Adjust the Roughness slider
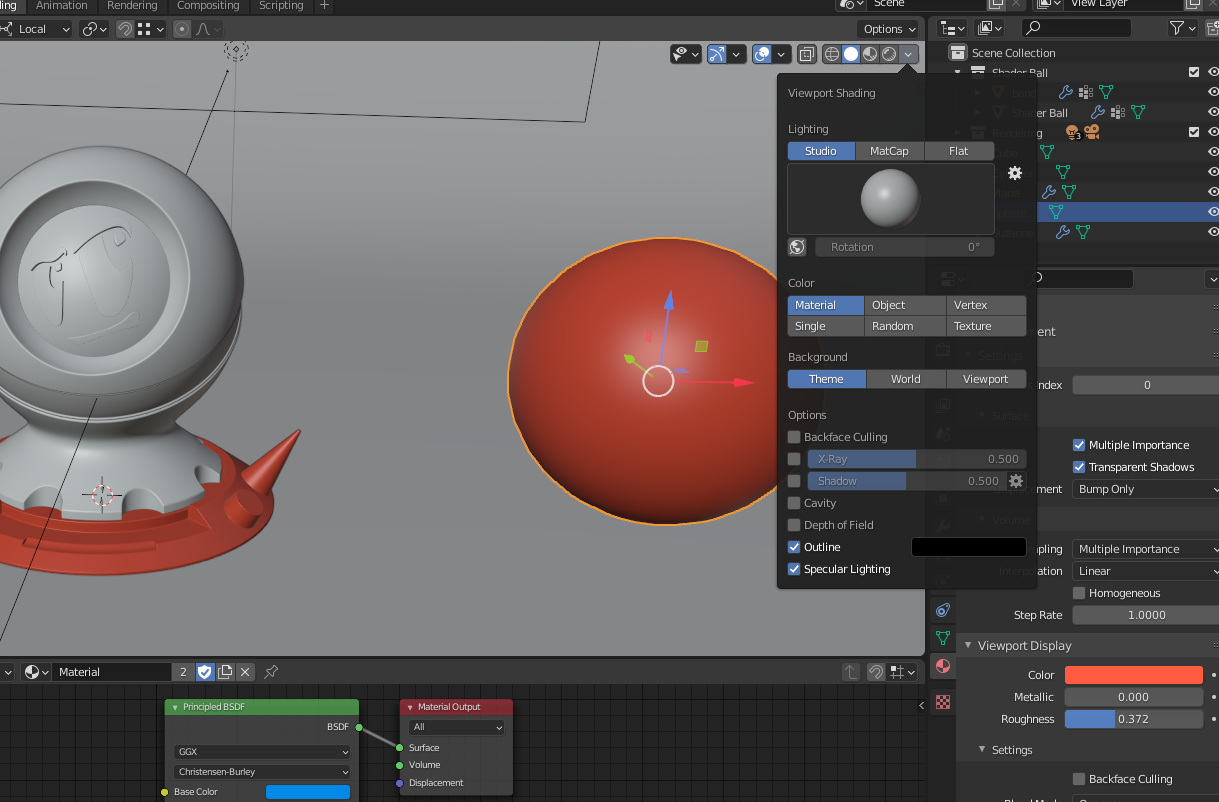The image size is (1219, 802). click(1134, 719)
